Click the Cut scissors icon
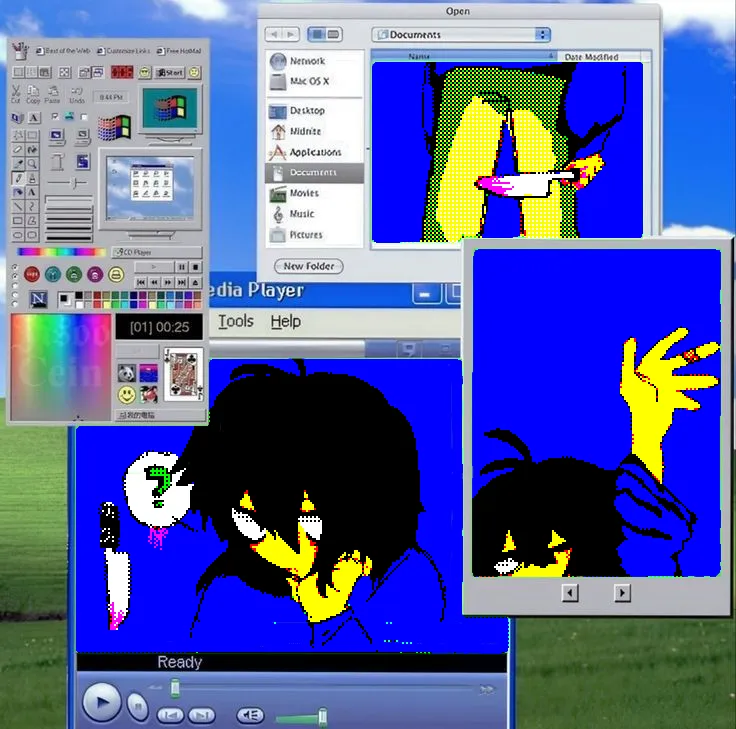Screen dimensions: 736x729 (15, 91)
